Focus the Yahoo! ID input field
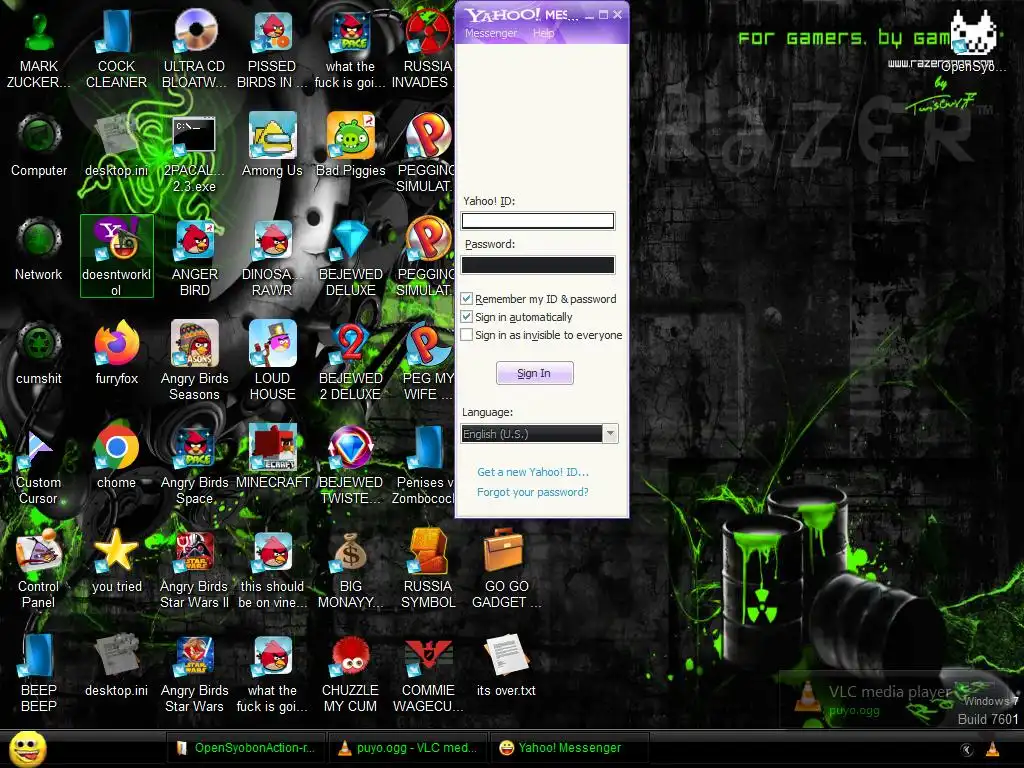 coord(538,221)
